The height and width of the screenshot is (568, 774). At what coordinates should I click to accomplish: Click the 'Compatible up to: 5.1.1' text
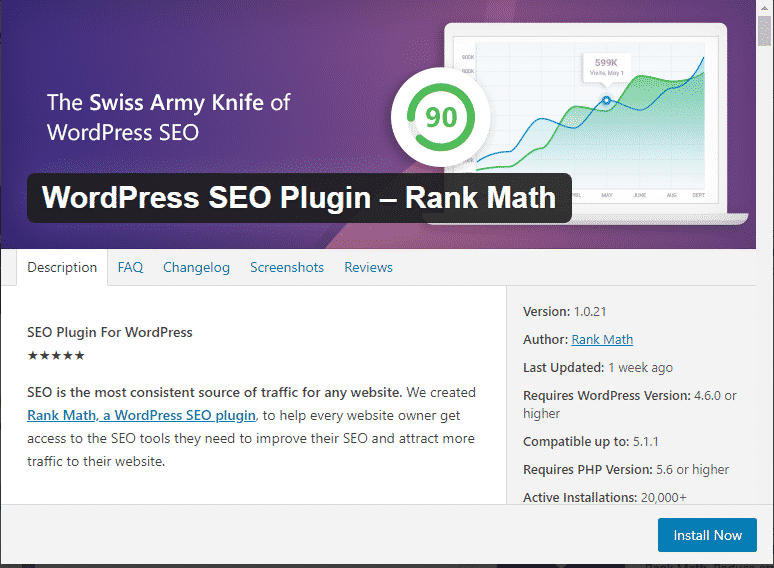click(x=591, y=442)
